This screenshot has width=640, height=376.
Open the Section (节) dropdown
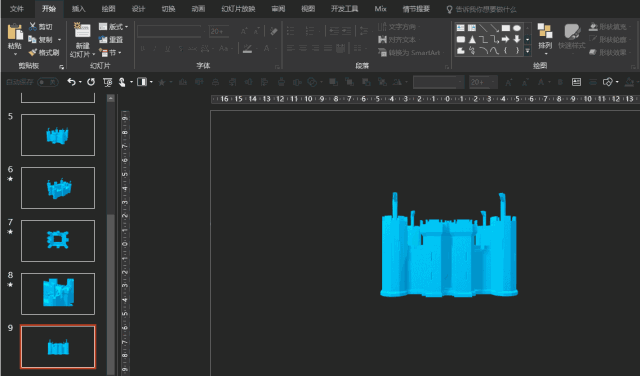pos(110,53)
